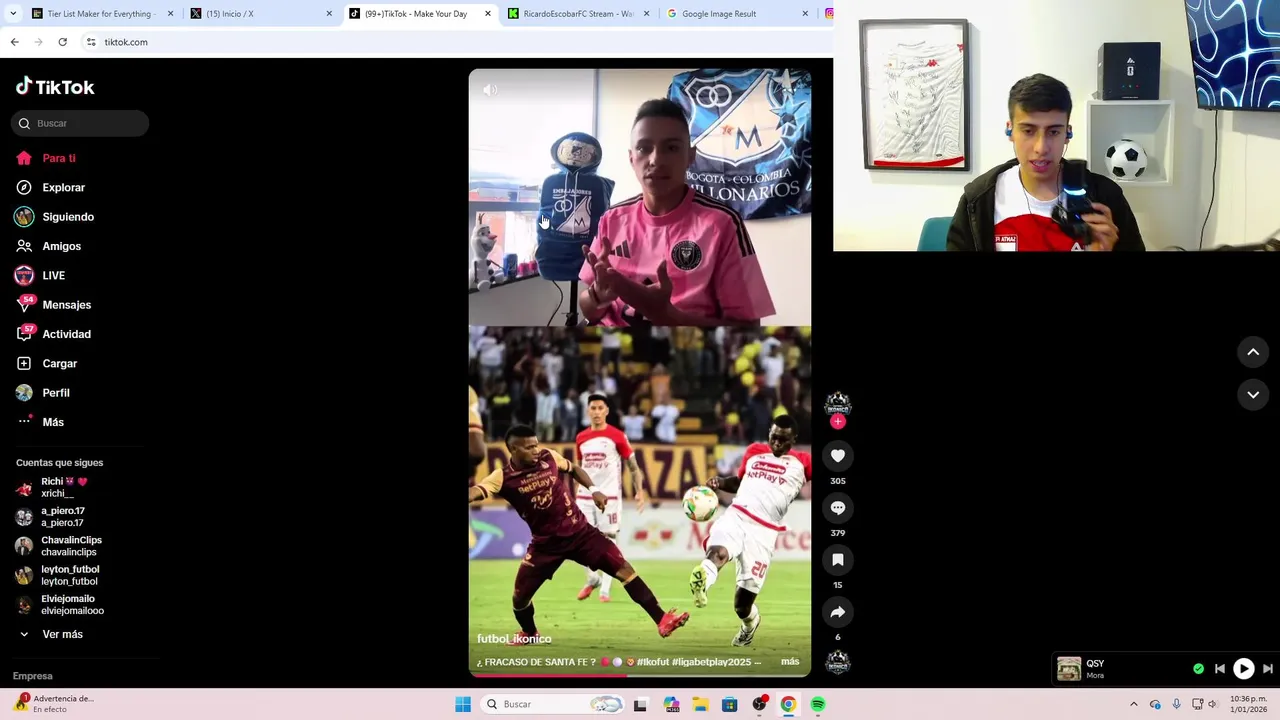
Task: Open File Explorer from taskbar
Action: coord(700,704)
